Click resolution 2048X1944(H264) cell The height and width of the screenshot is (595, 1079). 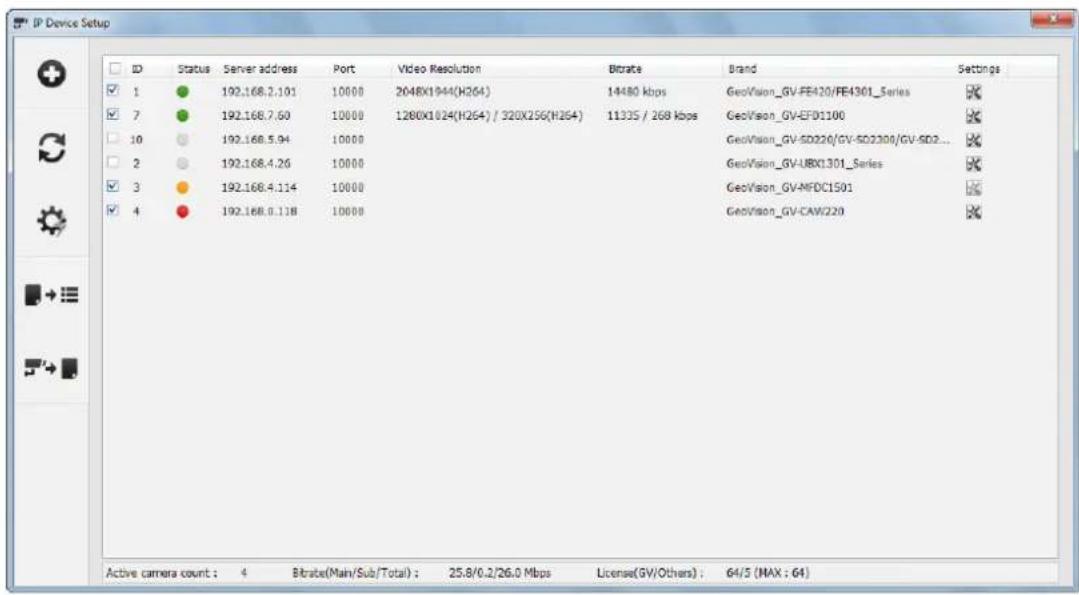pyautogui.click(x=443, y=91)
